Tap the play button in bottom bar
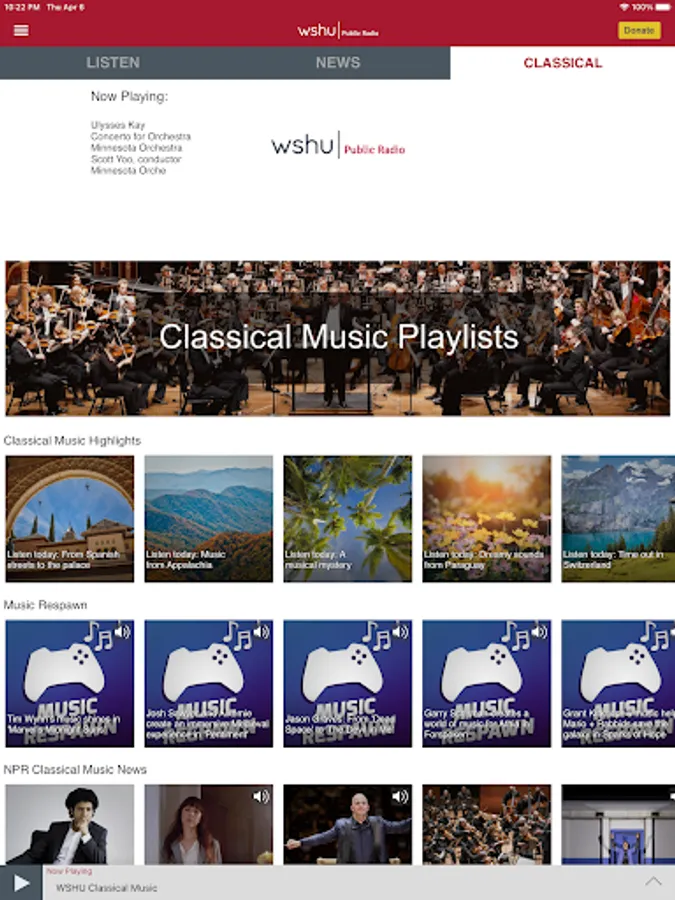Viewport: 675px width, 900px height. tap(21, 883)
